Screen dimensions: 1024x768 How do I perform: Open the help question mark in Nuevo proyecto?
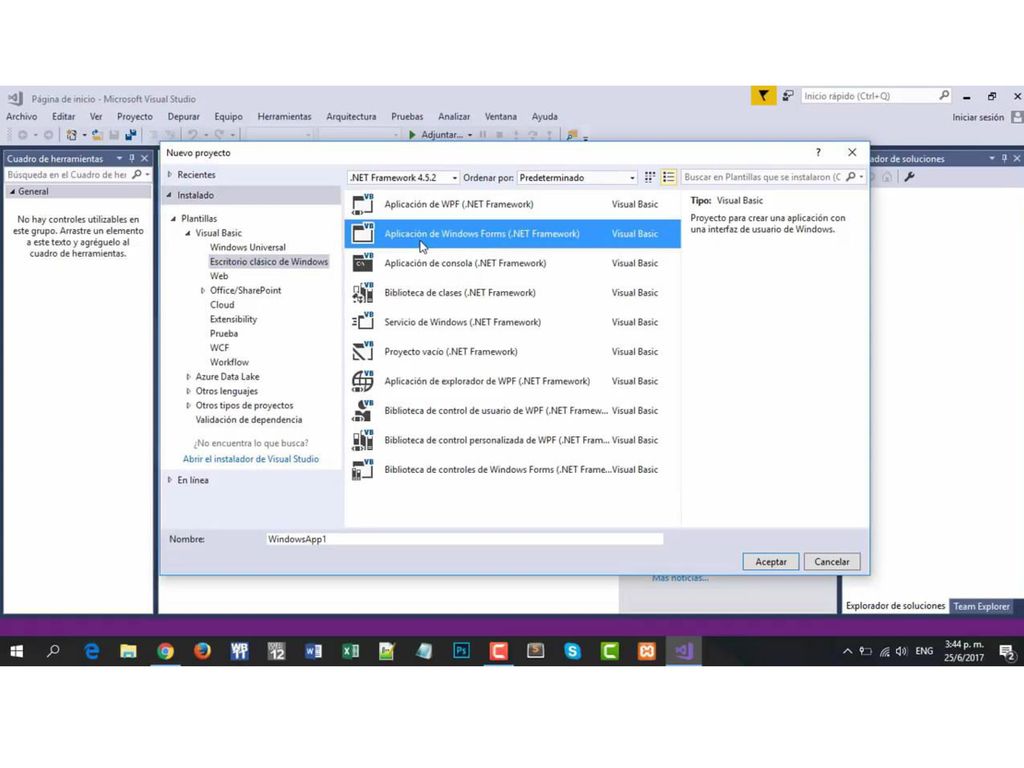tap(818, 152)
